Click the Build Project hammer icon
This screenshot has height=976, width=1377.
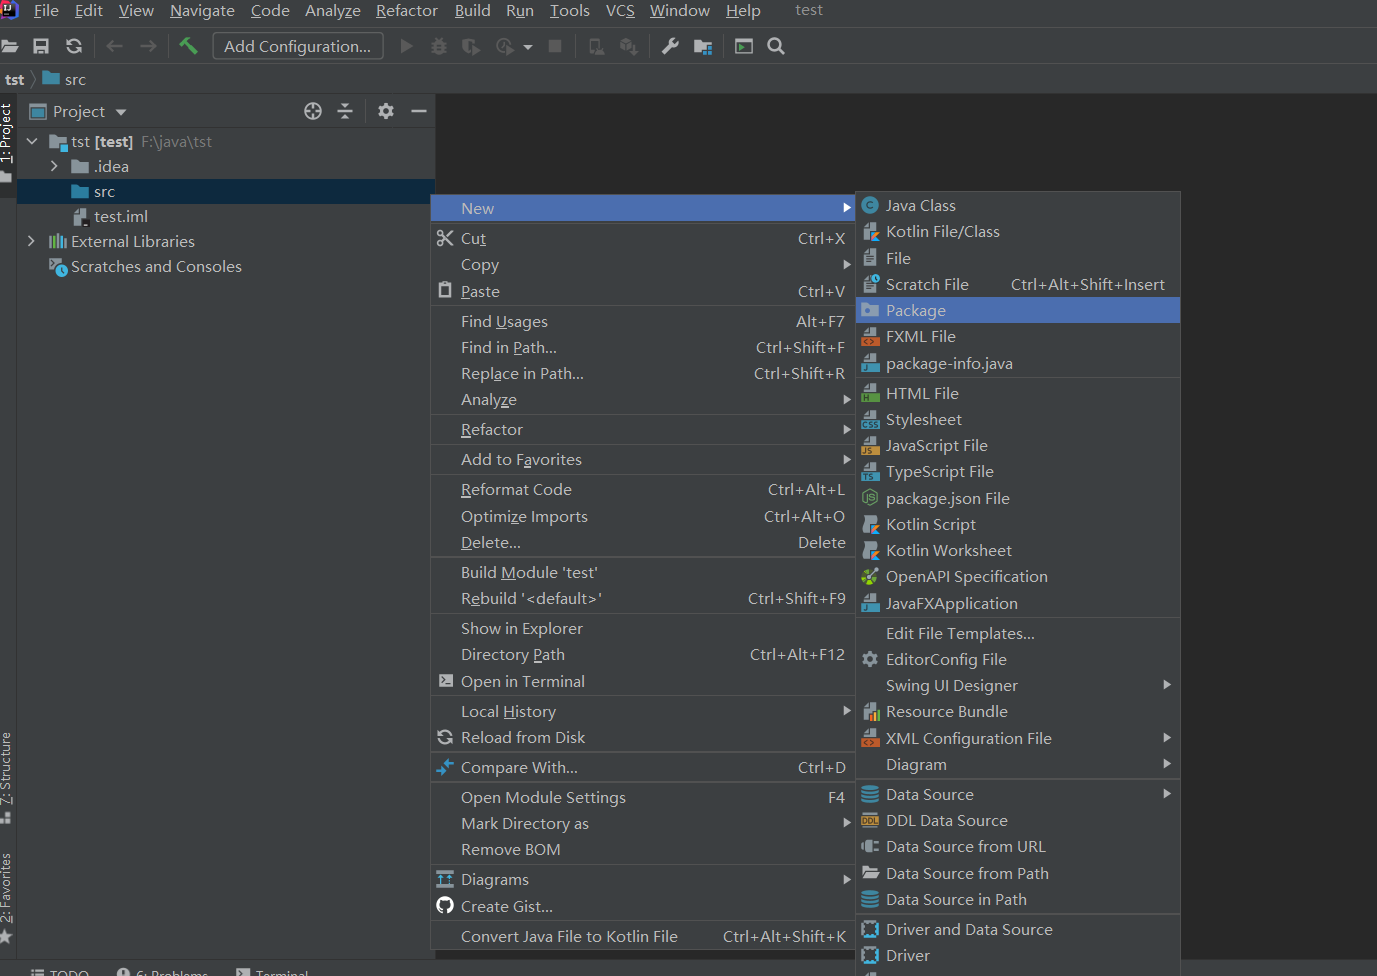click(x=188, y=46)
